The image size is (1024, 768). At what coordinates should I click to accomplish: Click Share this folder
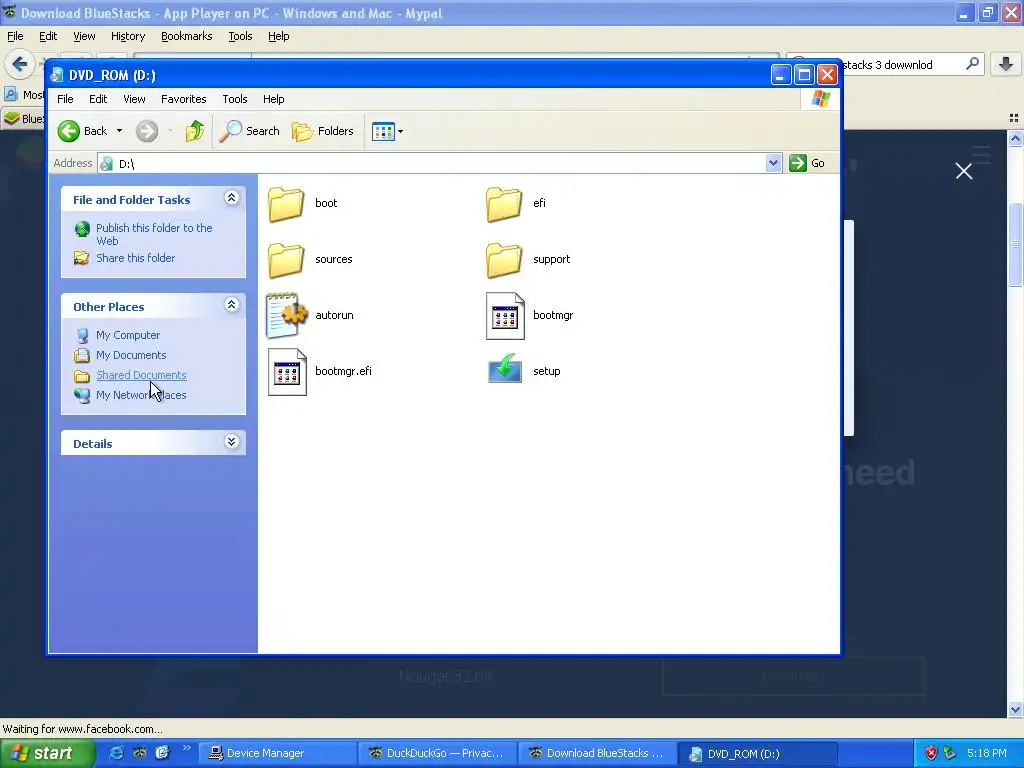point(136,258)
